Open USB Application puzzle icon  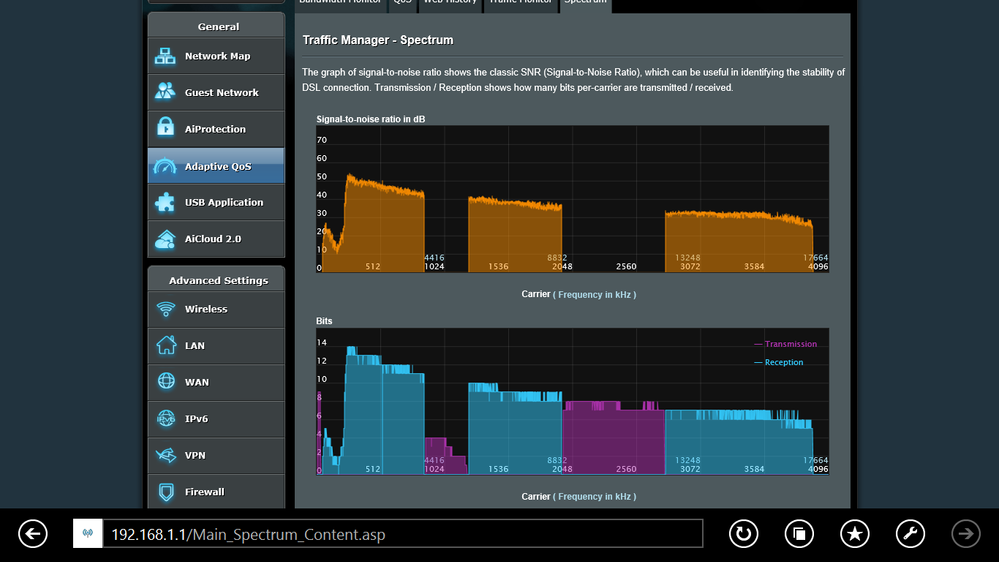click(165, 202)
